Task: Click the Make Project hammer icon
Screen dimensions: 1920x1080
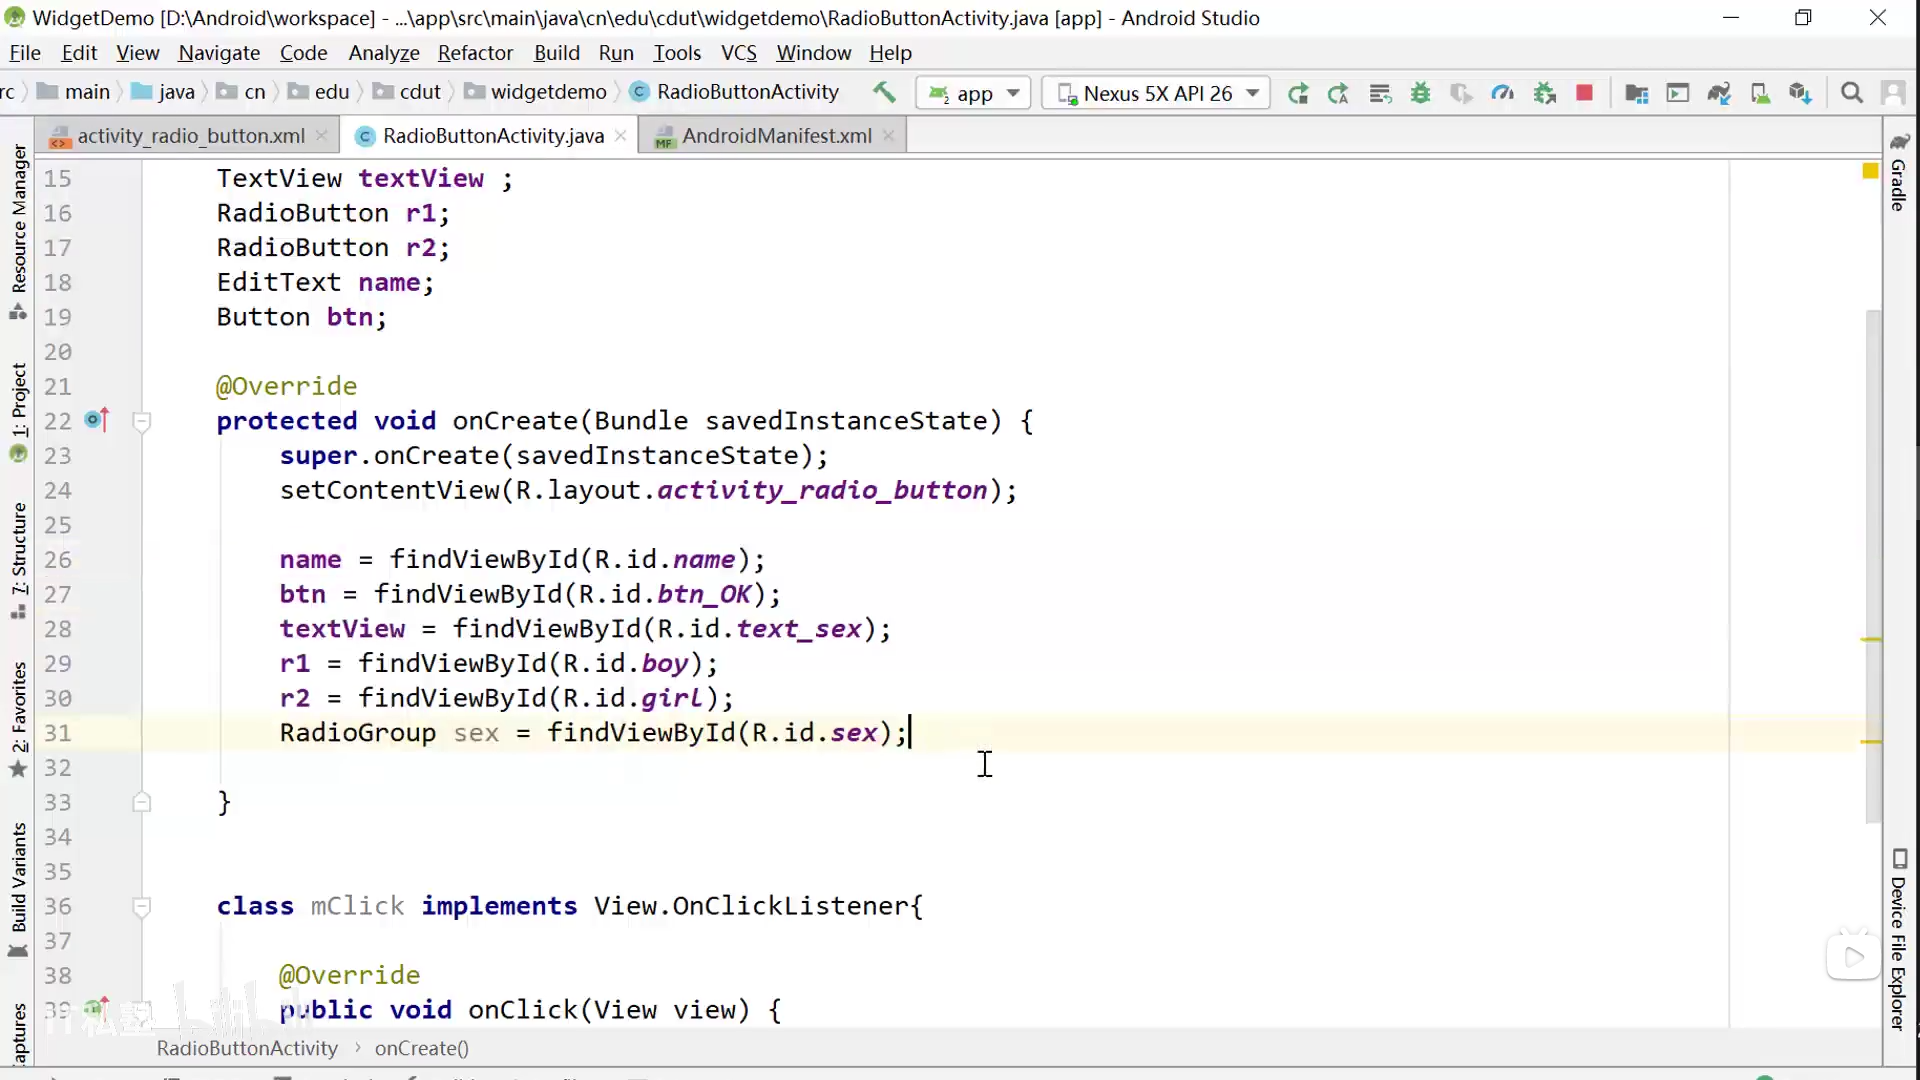Action: [x=884, y=93]
